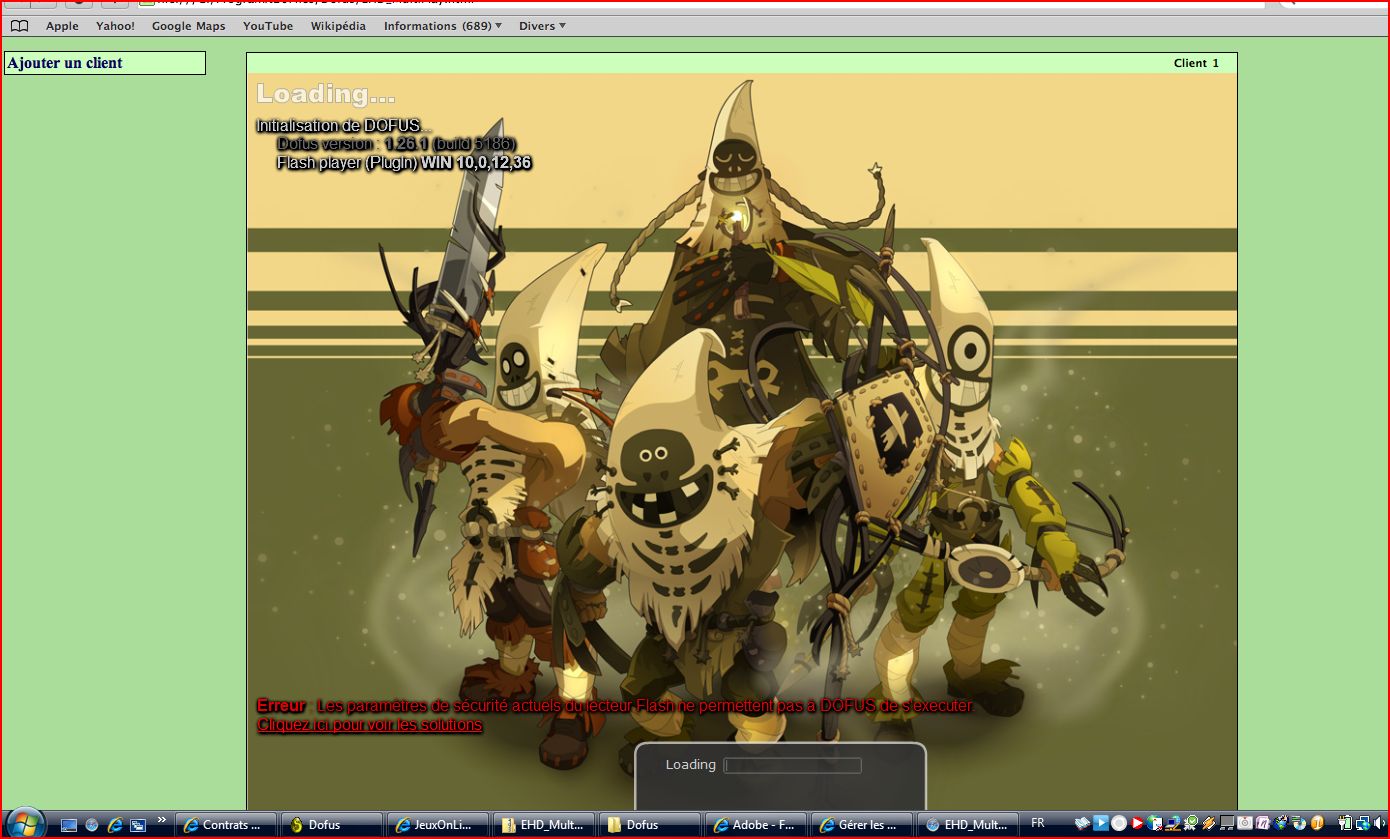Switch to the JeuxOnLi... taskbar window
1390x839 pixels.
(x=437, y=825)
